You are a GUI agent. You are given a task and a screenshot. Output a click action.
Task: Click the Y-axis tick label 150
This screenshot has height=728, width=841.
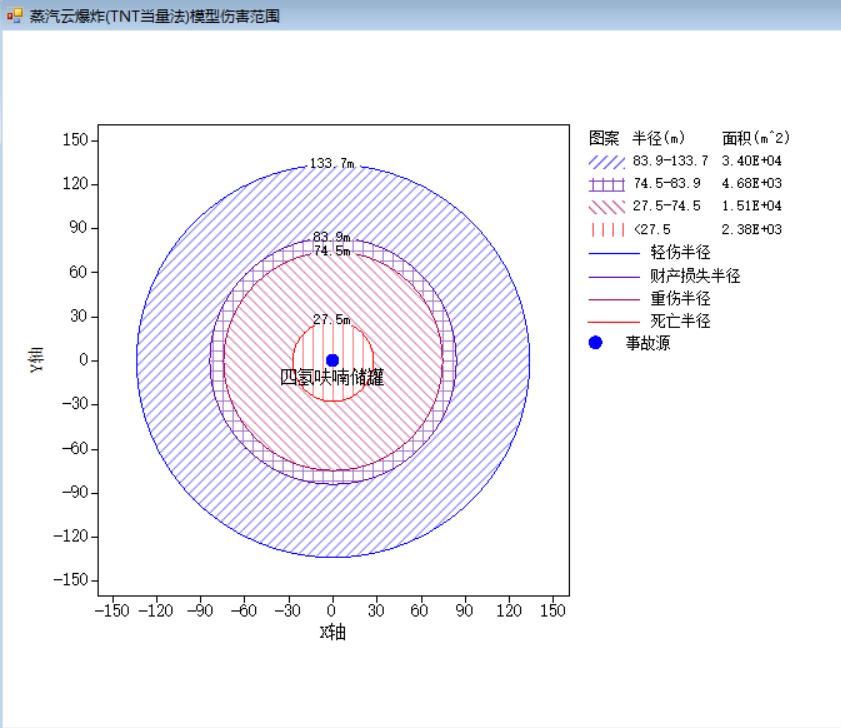point(75,140)
